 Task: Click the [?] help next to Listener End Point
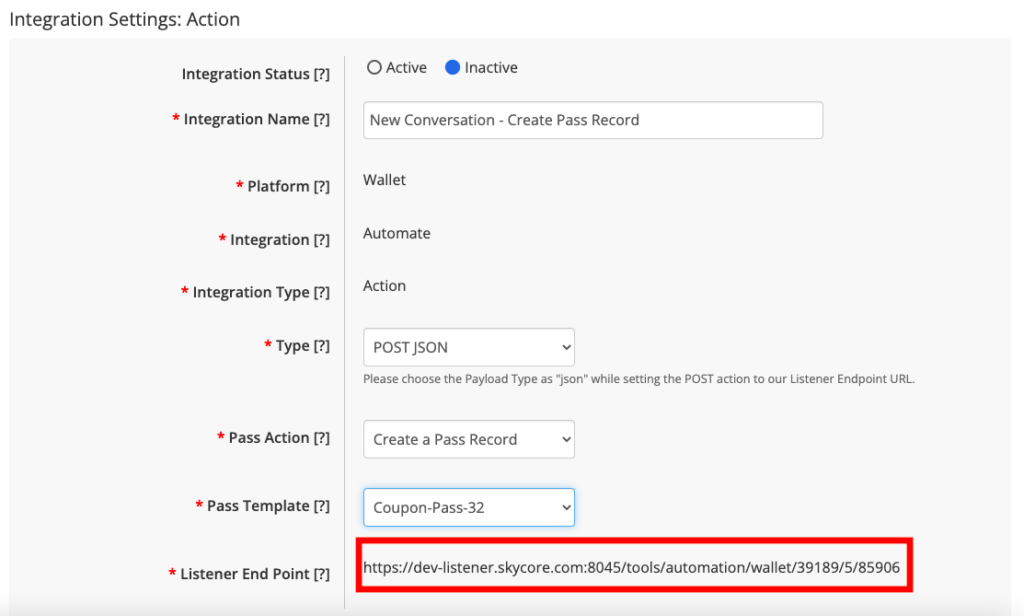coord(321,574)
